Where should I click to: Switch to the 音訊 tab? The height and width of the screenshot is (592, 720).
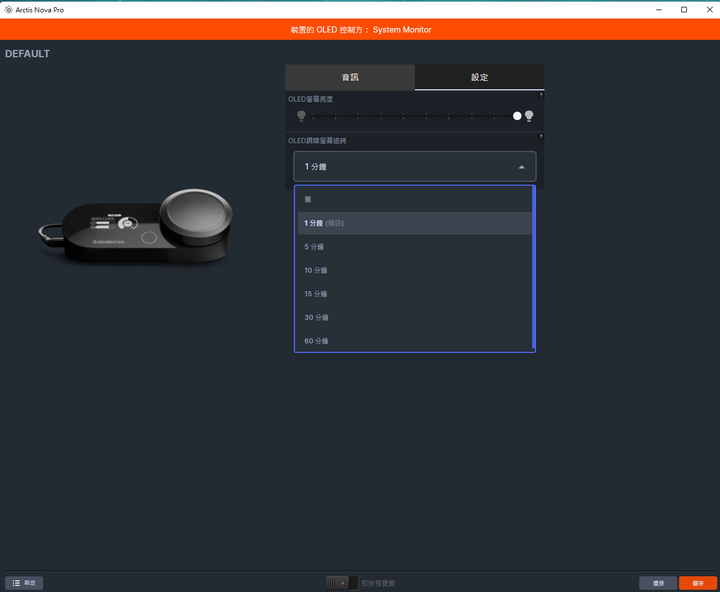[350, 77]
